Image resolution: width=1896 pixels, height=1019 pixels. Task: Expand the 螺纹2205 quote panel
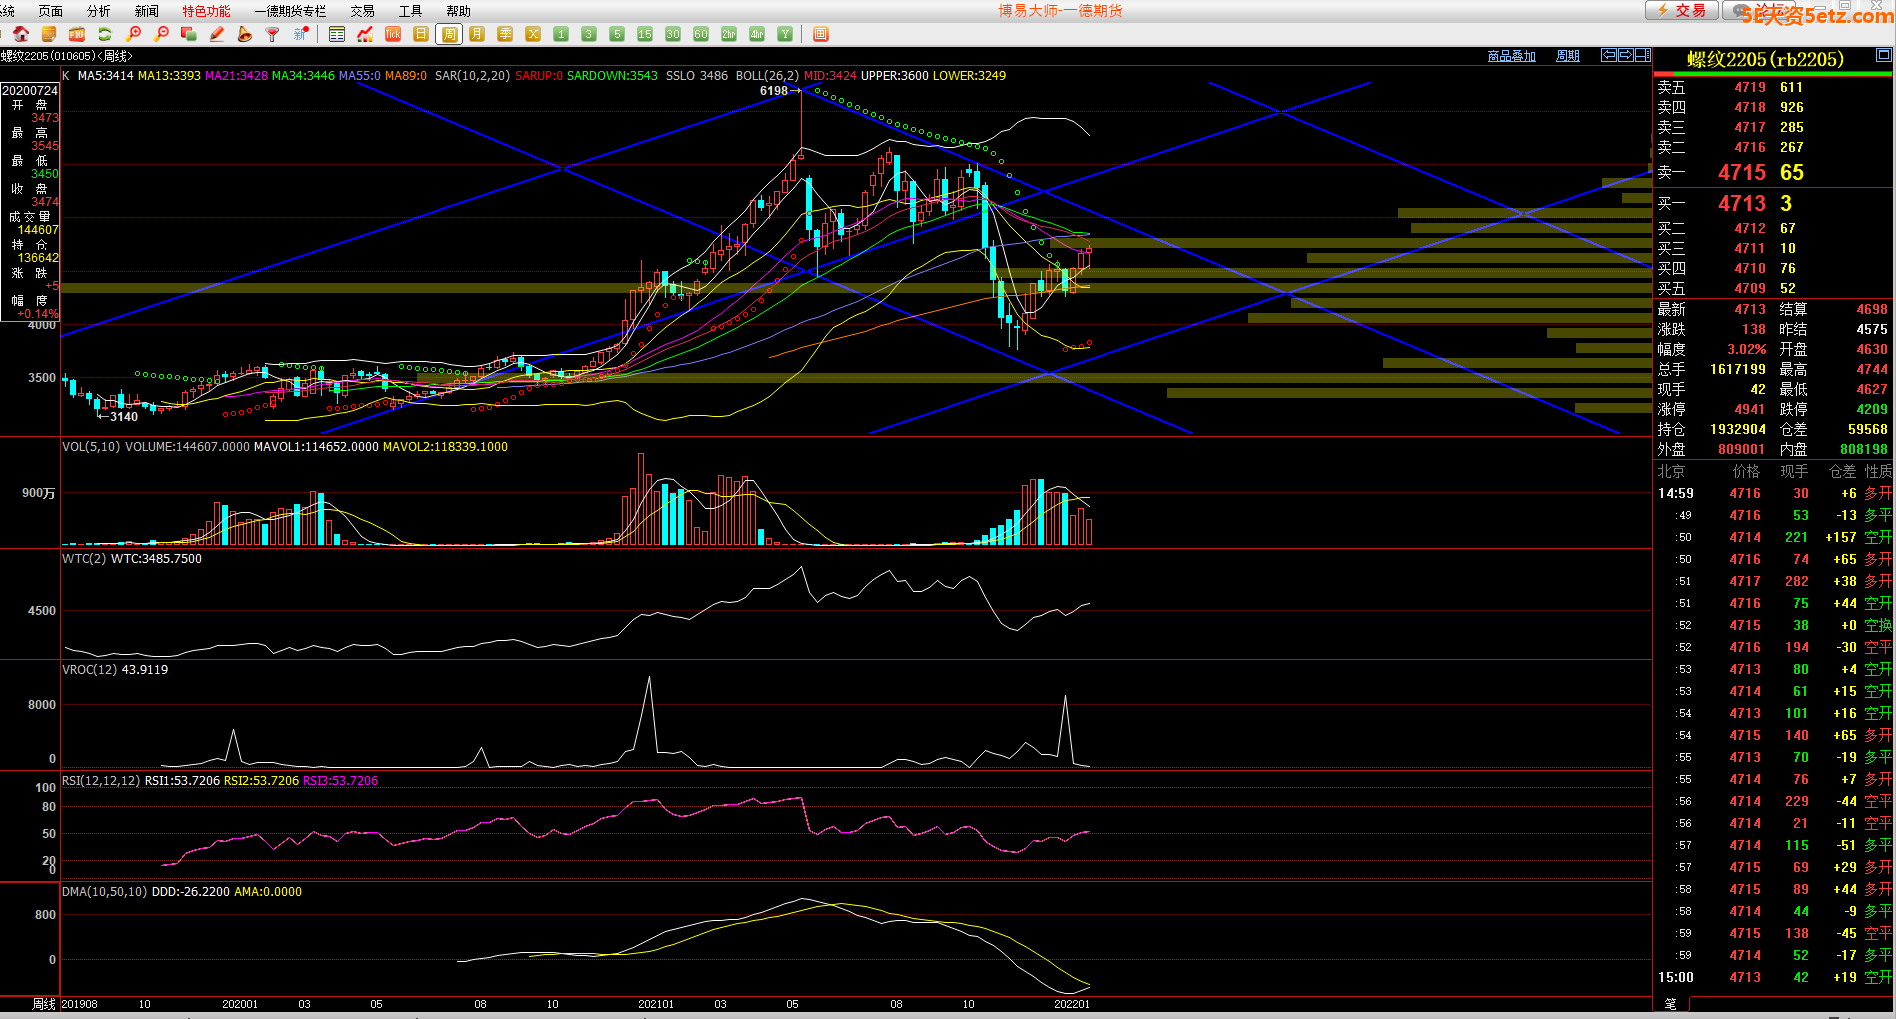tap(1883, 55)
